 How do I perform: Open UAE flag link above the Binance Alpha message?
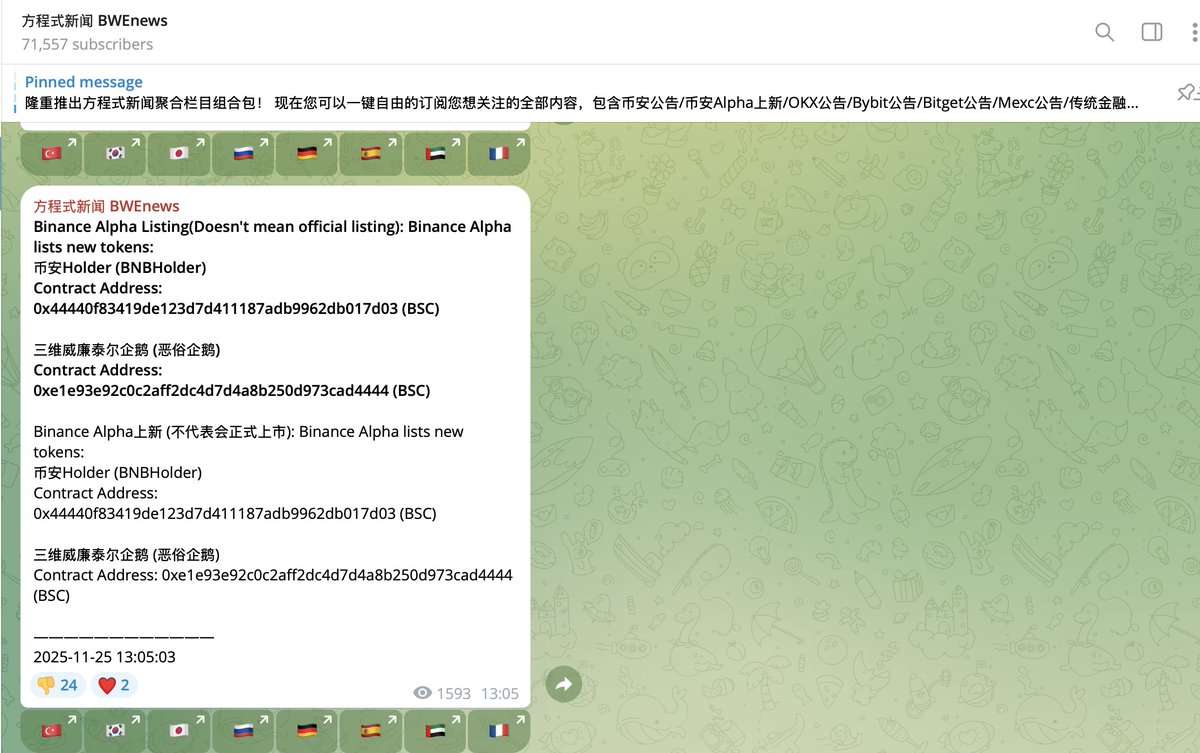coord(434,153)
